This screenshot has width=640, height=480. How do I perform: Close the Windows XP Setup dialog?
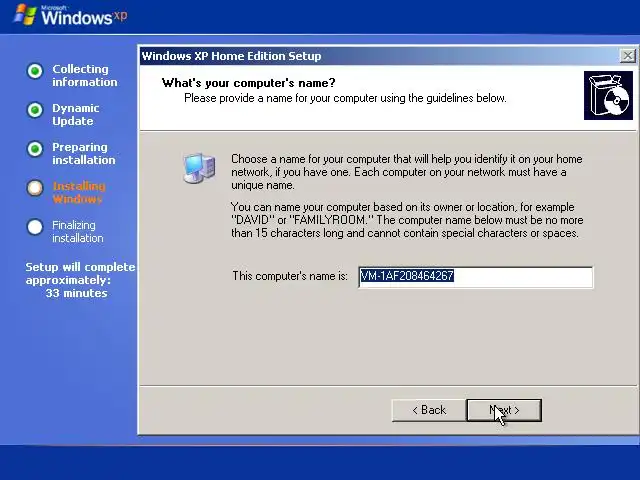(627, 56)
